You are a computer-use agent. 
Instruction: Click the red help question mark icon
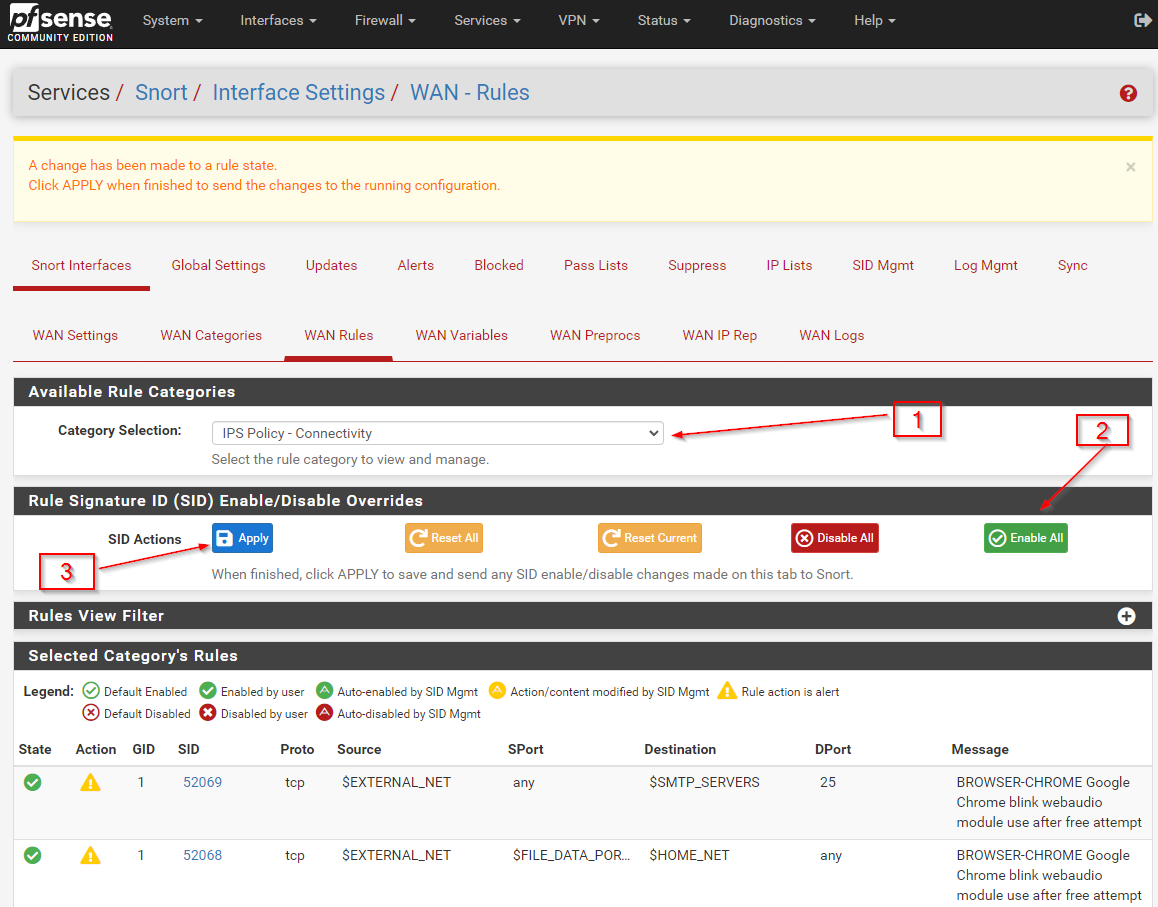pos(1128,93)
